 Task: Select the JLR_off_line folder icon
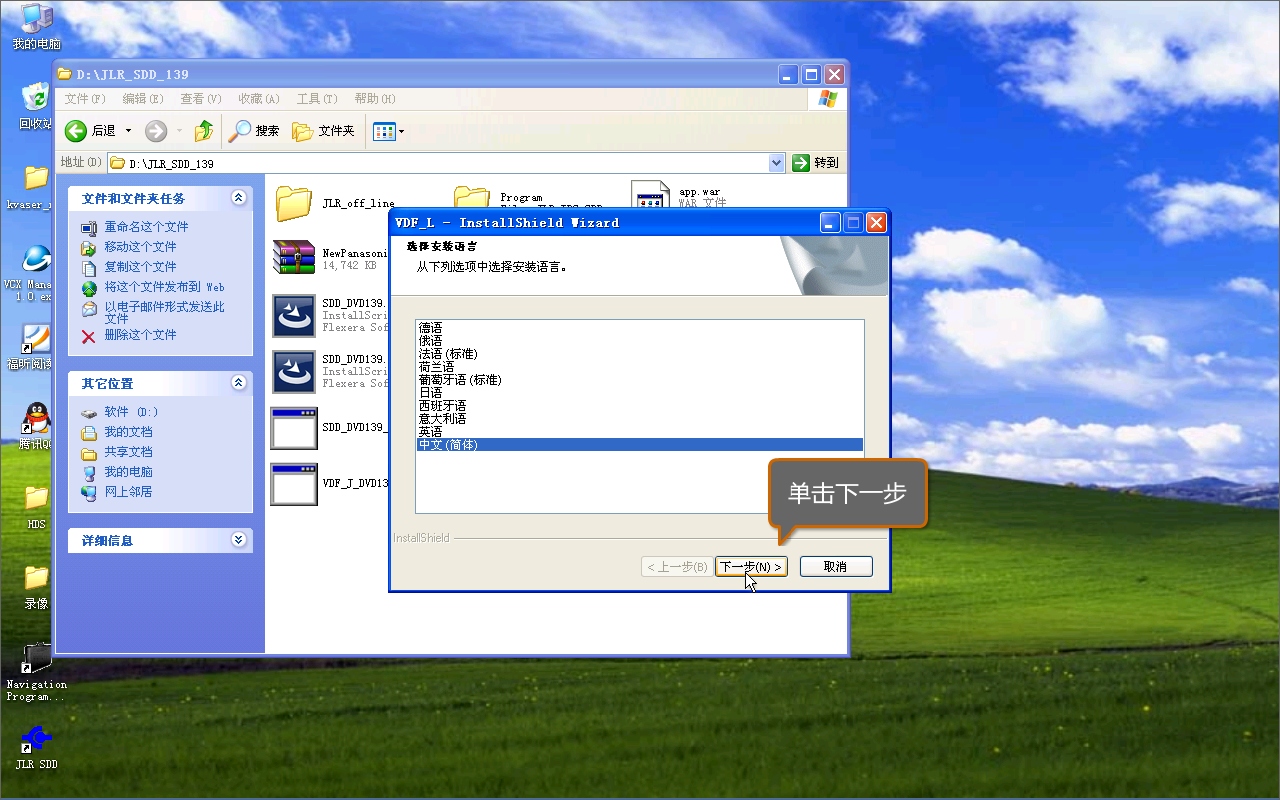point(294,203)
